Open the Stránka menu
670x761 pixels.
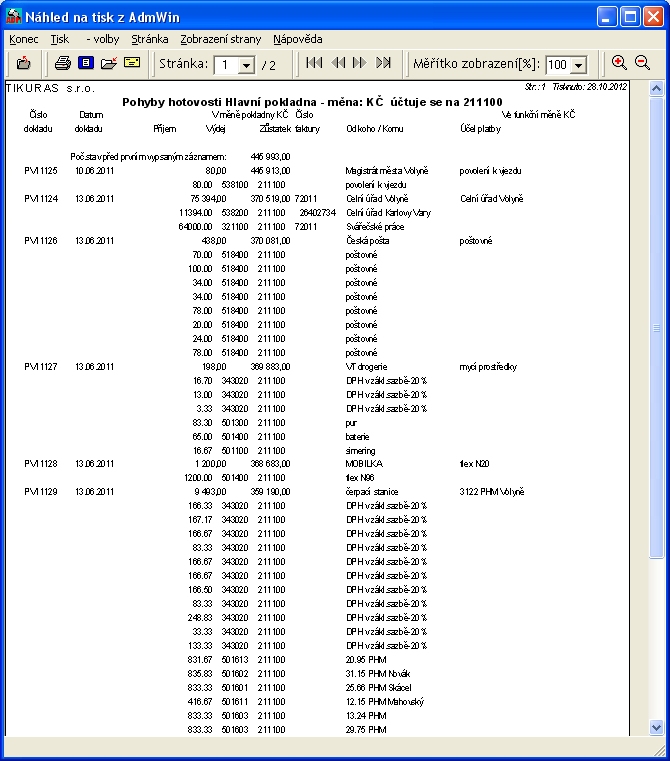point(150,39)
